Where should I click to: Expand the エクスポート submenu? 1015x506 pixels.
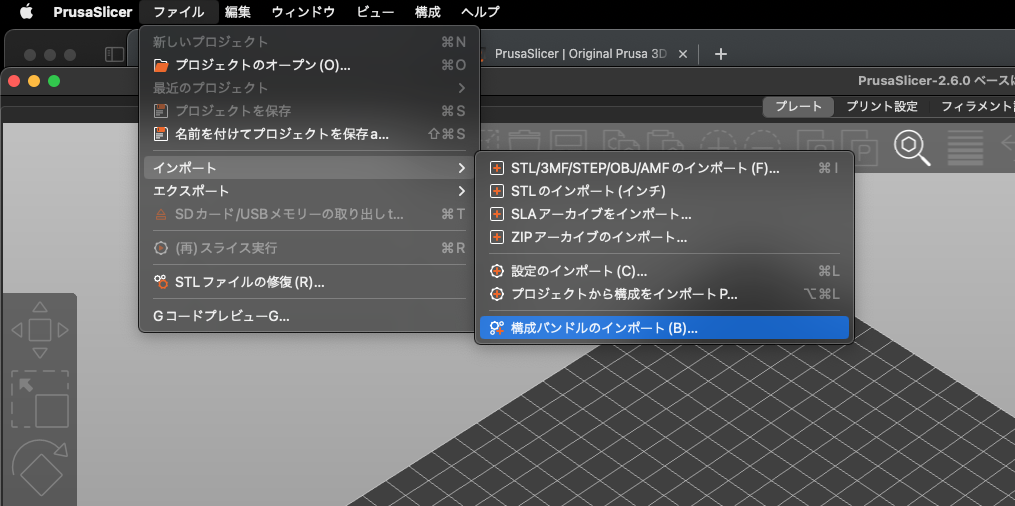(x=309, y=191)
